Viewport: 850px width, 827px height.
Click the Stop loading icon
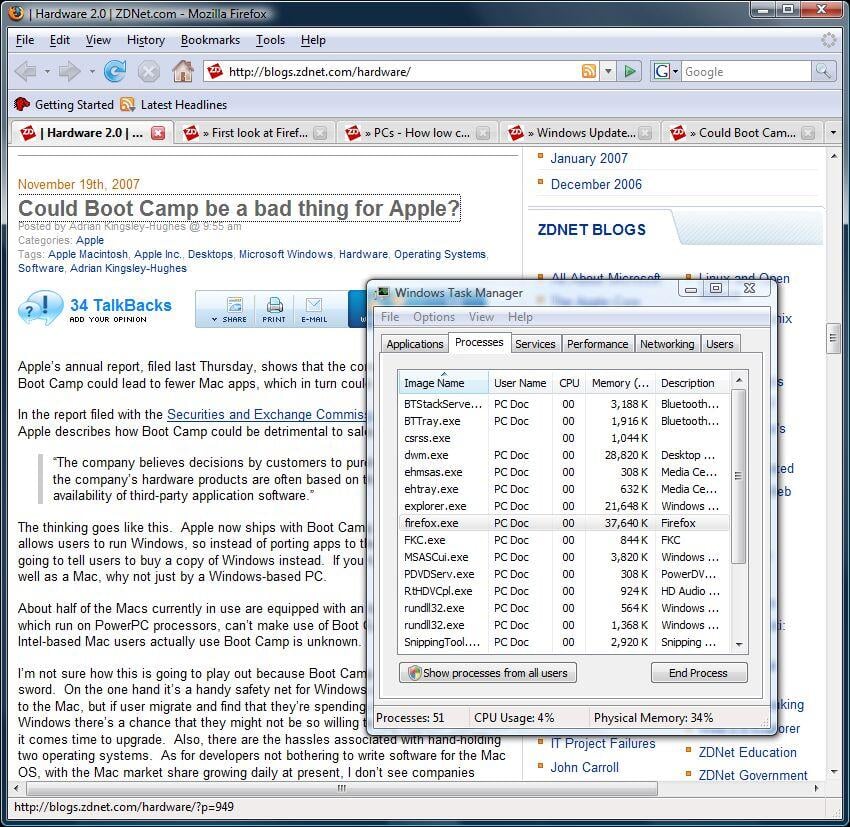point(149,72)
